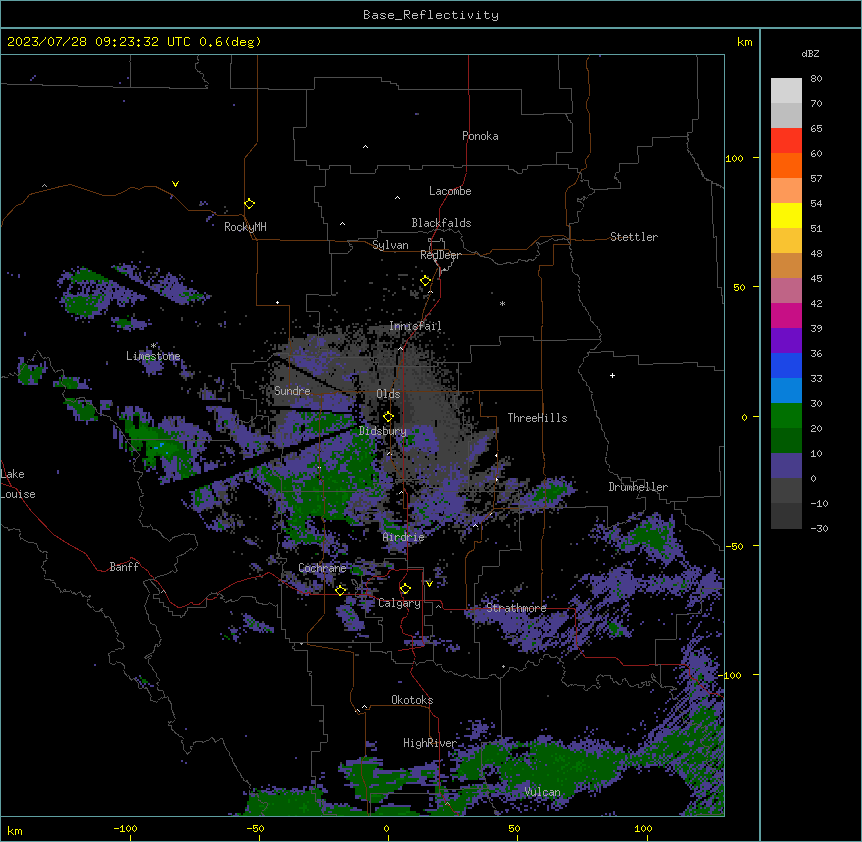Click the yellow station marker near RockyMH
Screen dimensions: 862x842
pos(250,204)
